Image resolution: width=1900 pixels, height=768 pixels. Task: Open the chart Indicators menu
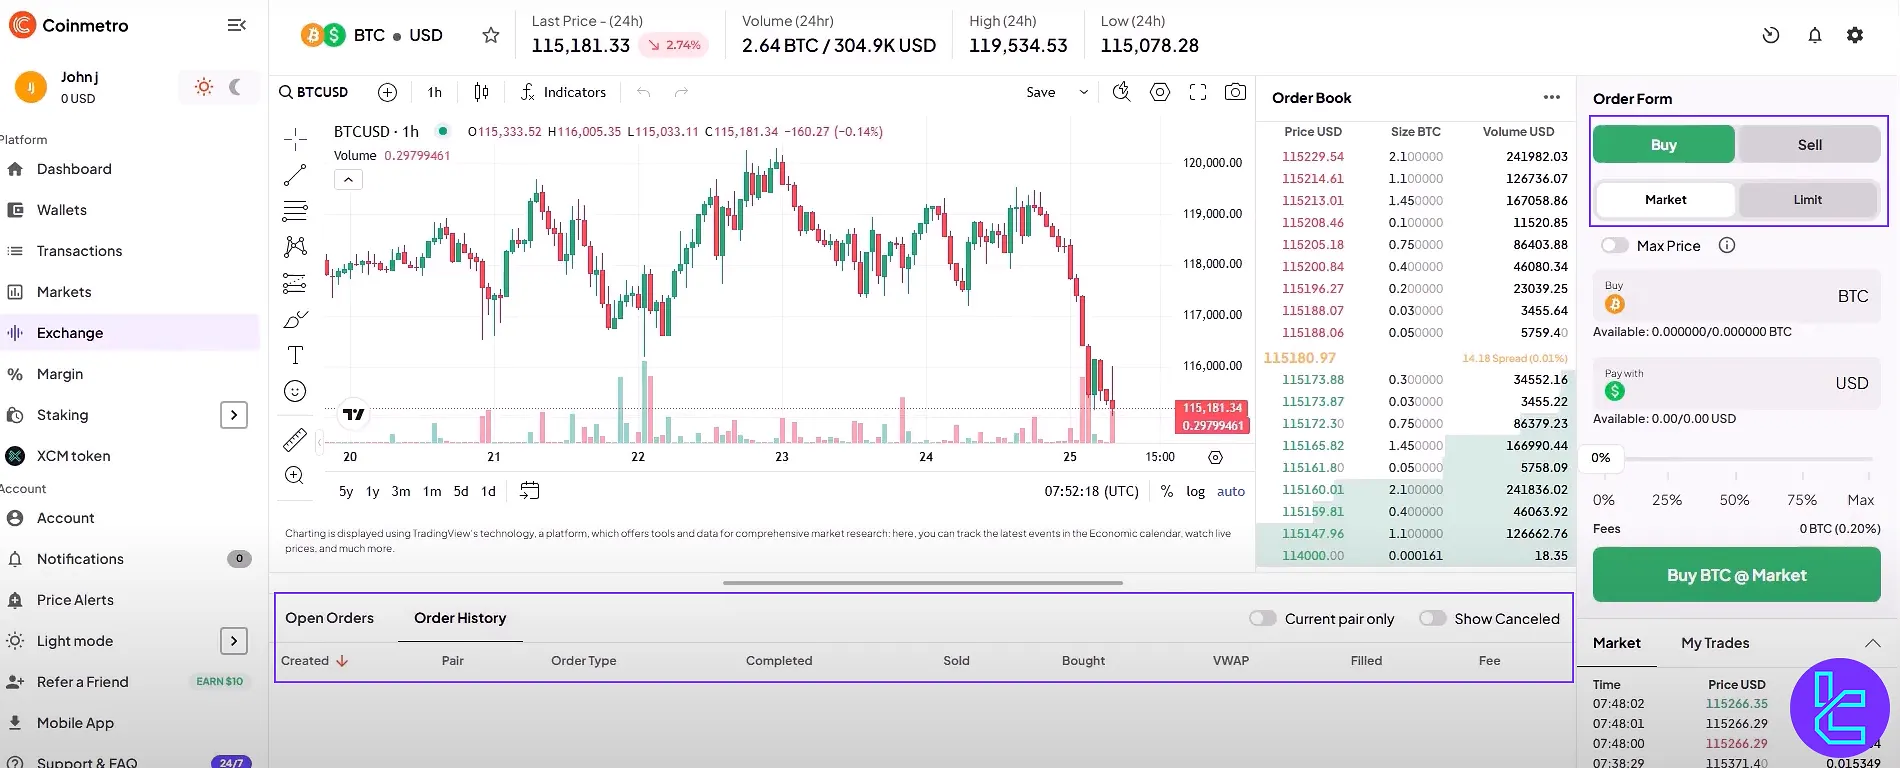click(x=563, y=92)
